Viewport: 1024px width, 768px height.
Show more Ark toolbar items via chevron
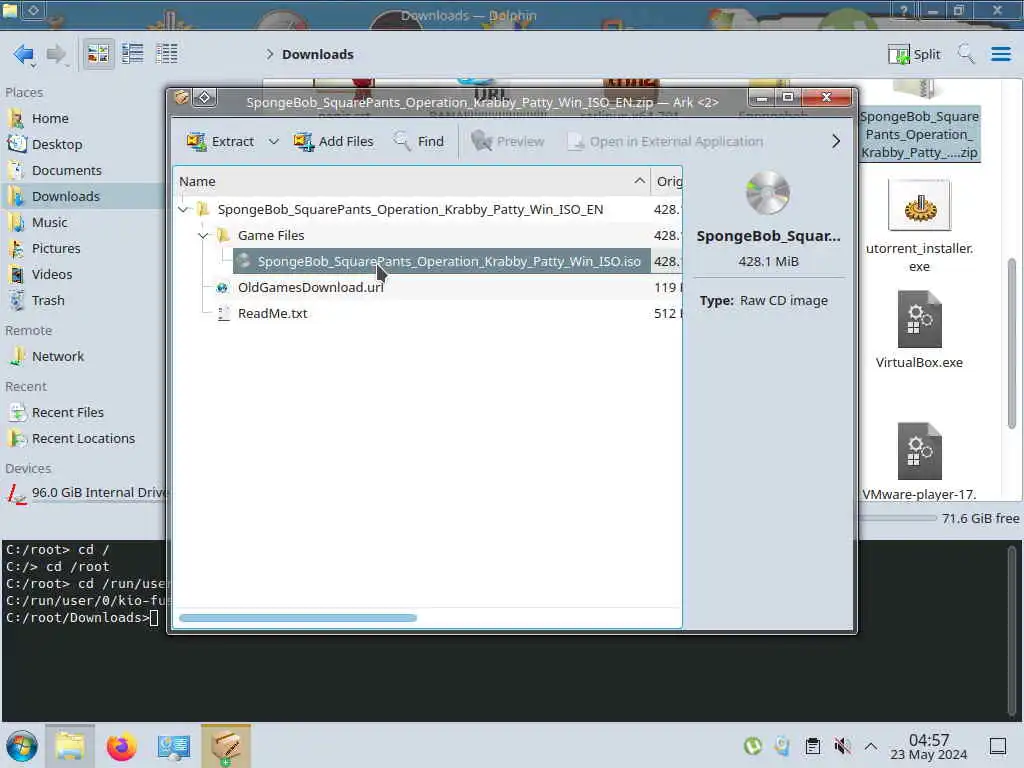[x=836, y=141]
